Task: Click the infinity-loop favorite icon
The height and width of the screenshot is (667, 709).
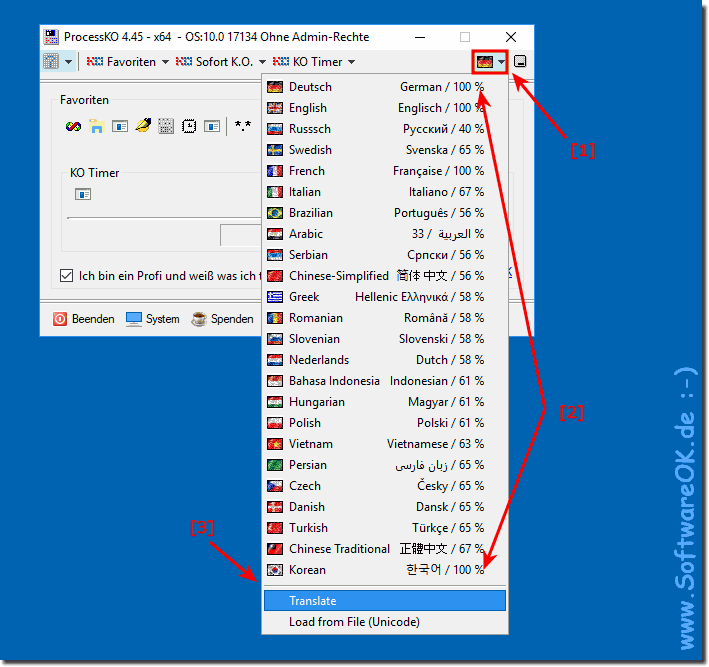Action: (73, 126)
